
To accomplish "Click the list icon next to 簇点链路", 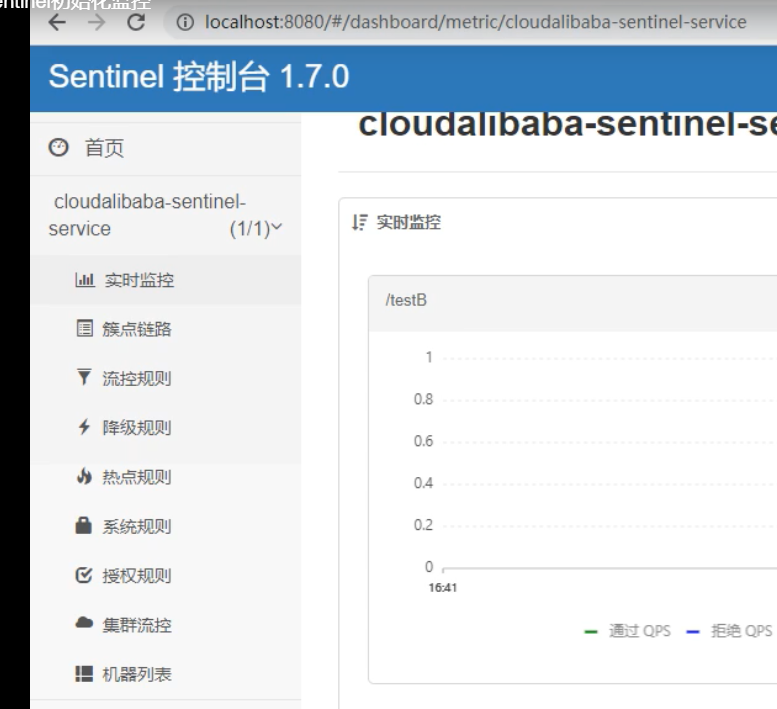I will click(x=85, y=328).
